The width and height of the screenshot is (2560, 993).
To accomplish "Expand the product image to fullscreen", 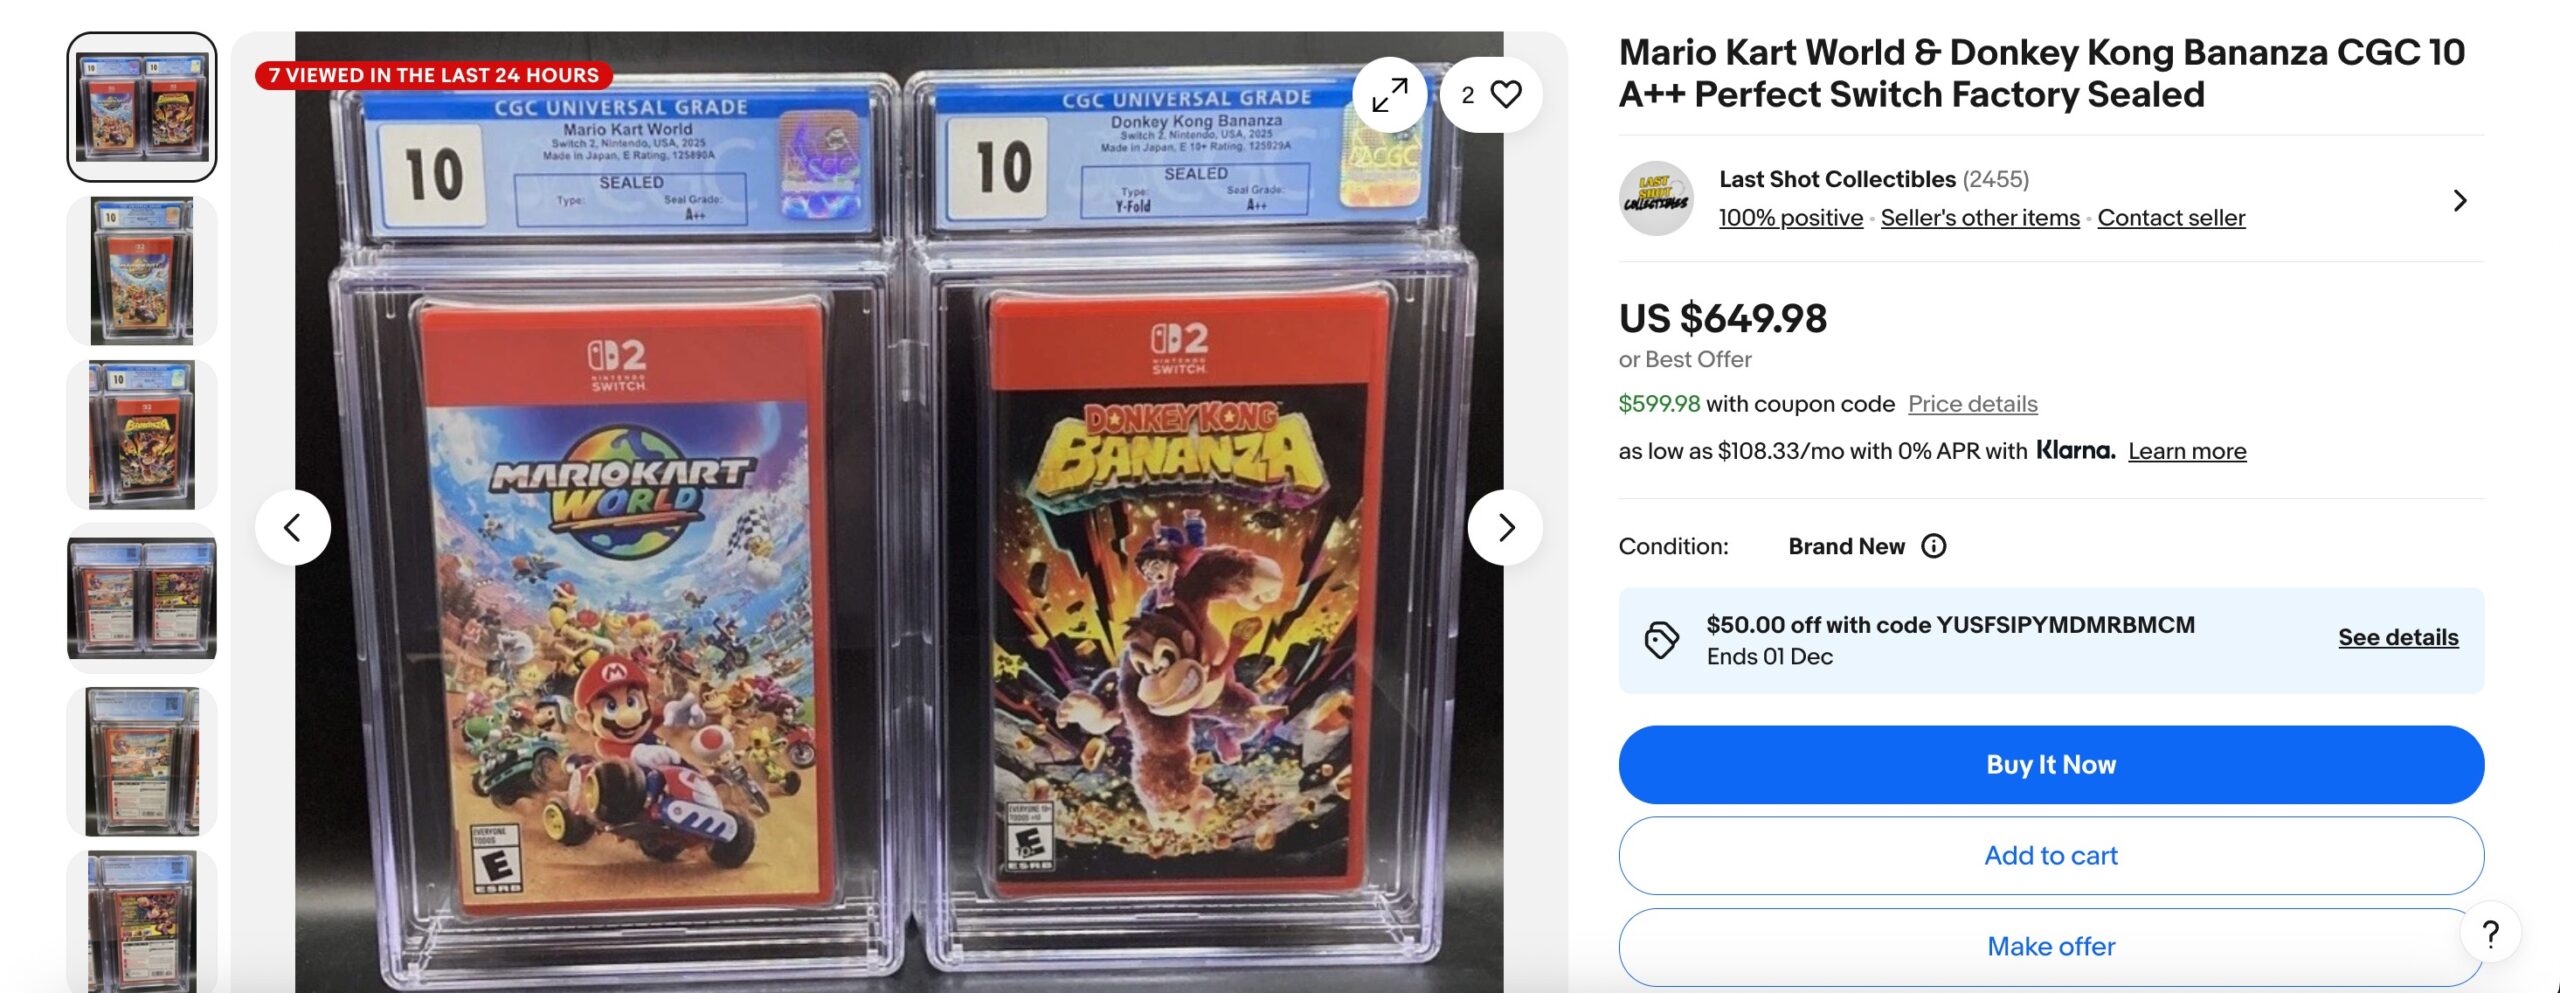I will click(x=1389, y=95).
